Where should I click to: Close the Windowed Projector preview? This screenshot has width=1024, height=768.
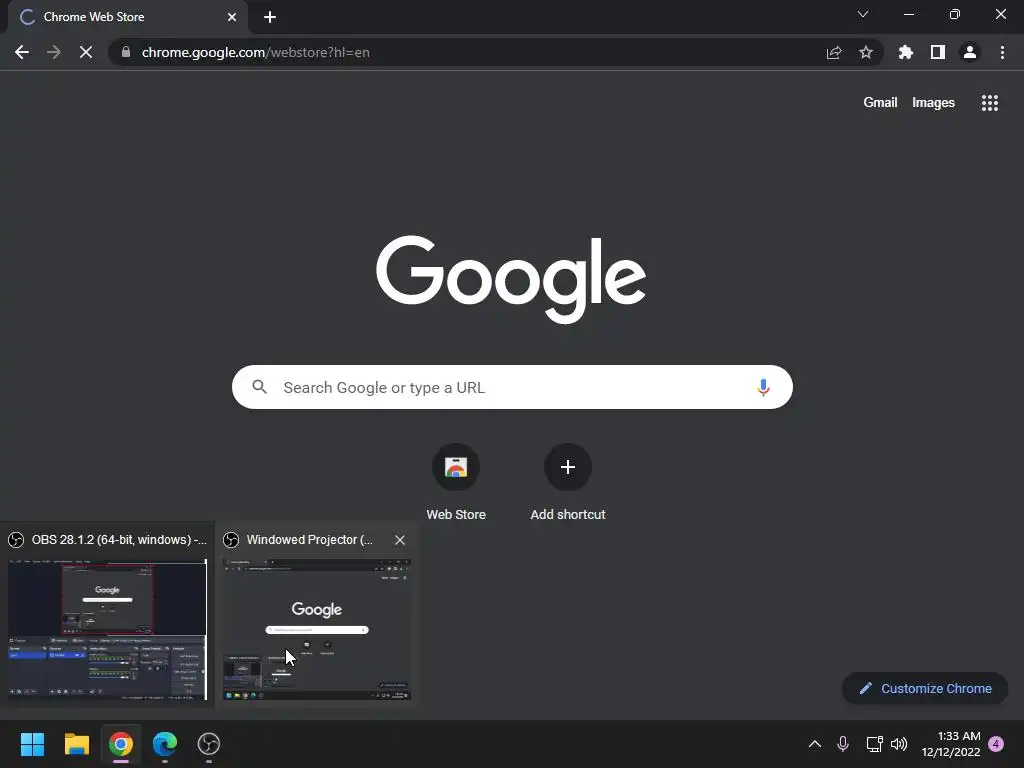pos(400,540)
